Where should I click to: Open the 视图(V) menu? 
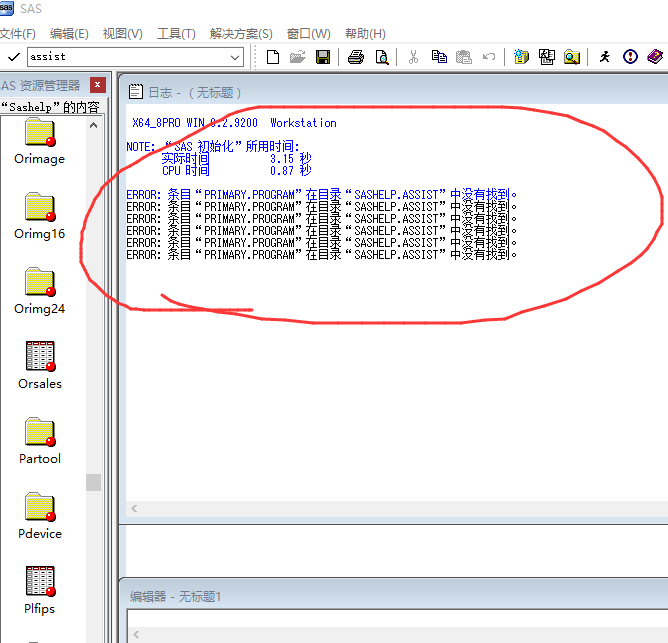(122, 34)
